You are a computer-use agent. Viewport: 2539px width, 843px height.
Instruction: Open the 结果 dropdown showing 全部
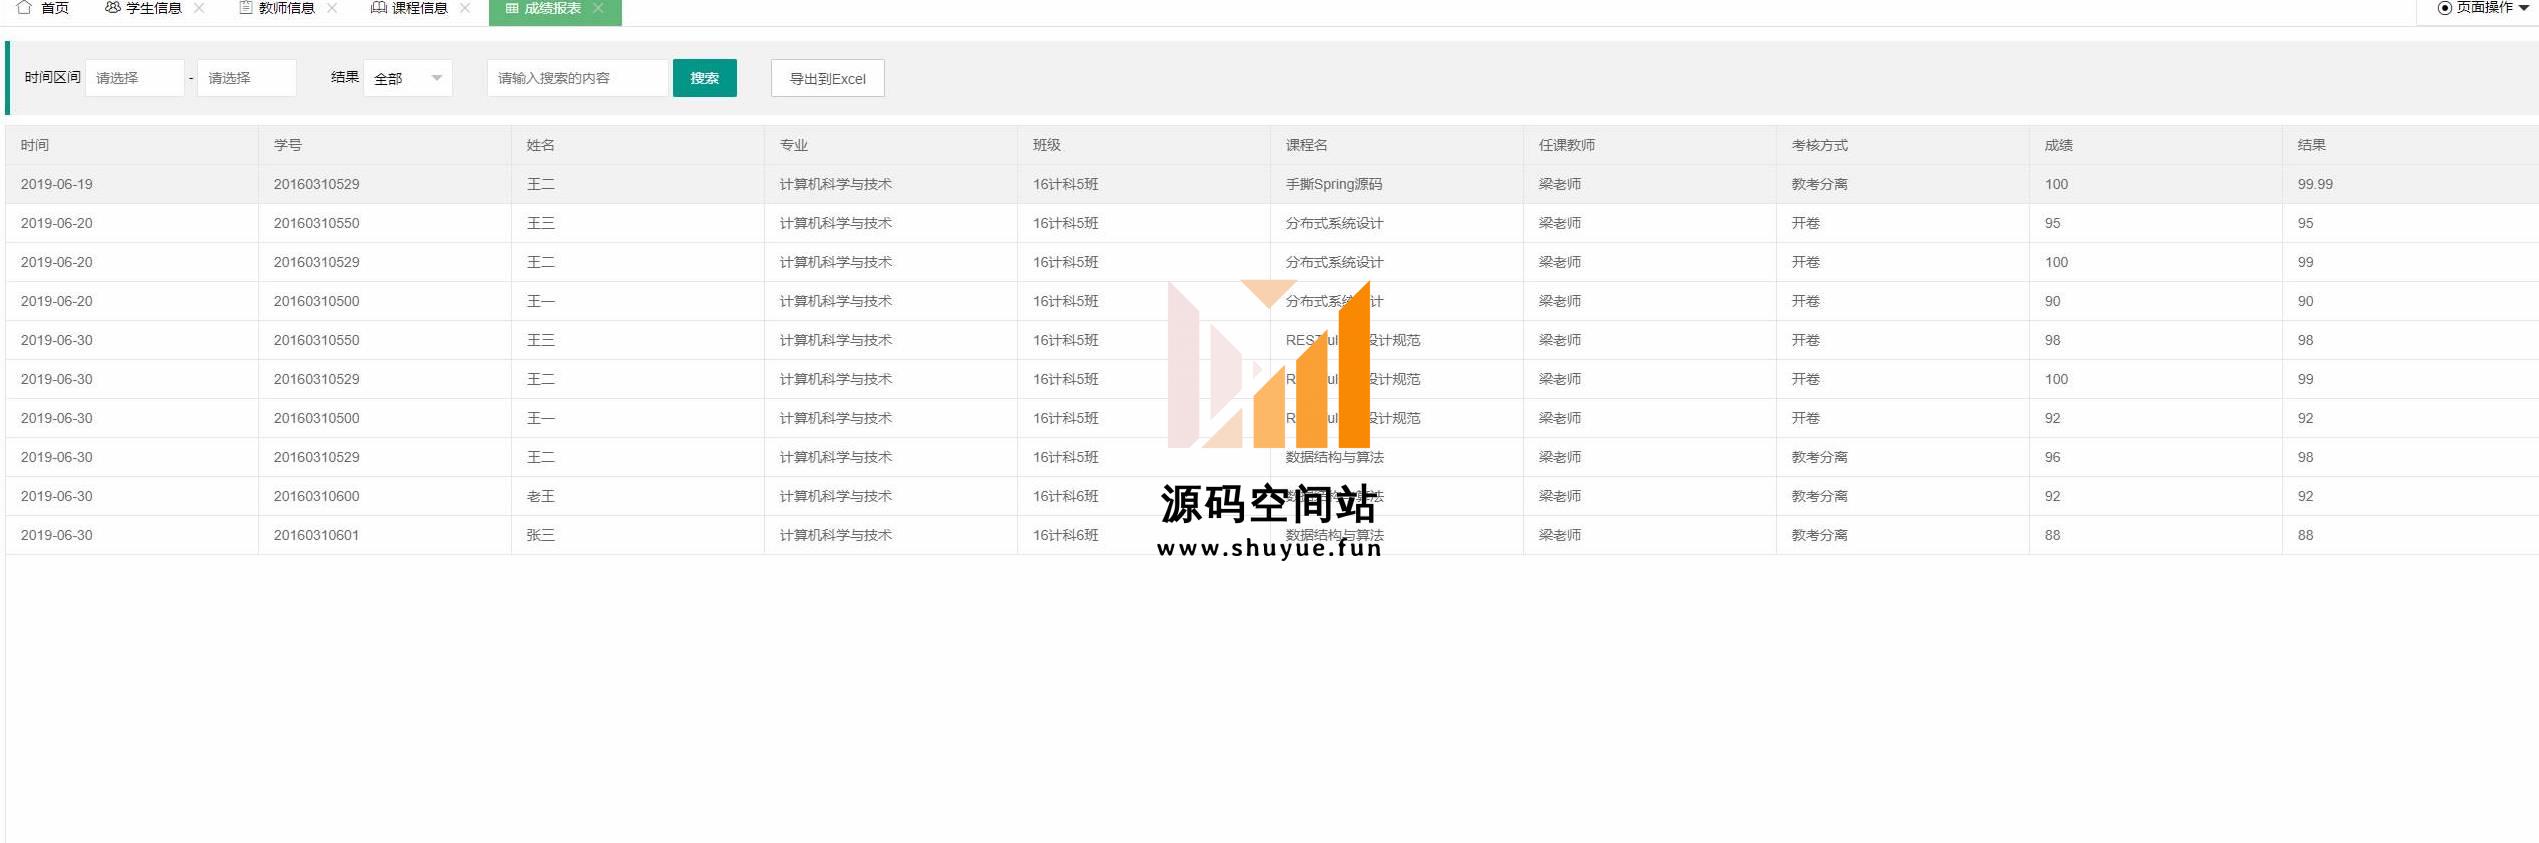coord(408,78)
